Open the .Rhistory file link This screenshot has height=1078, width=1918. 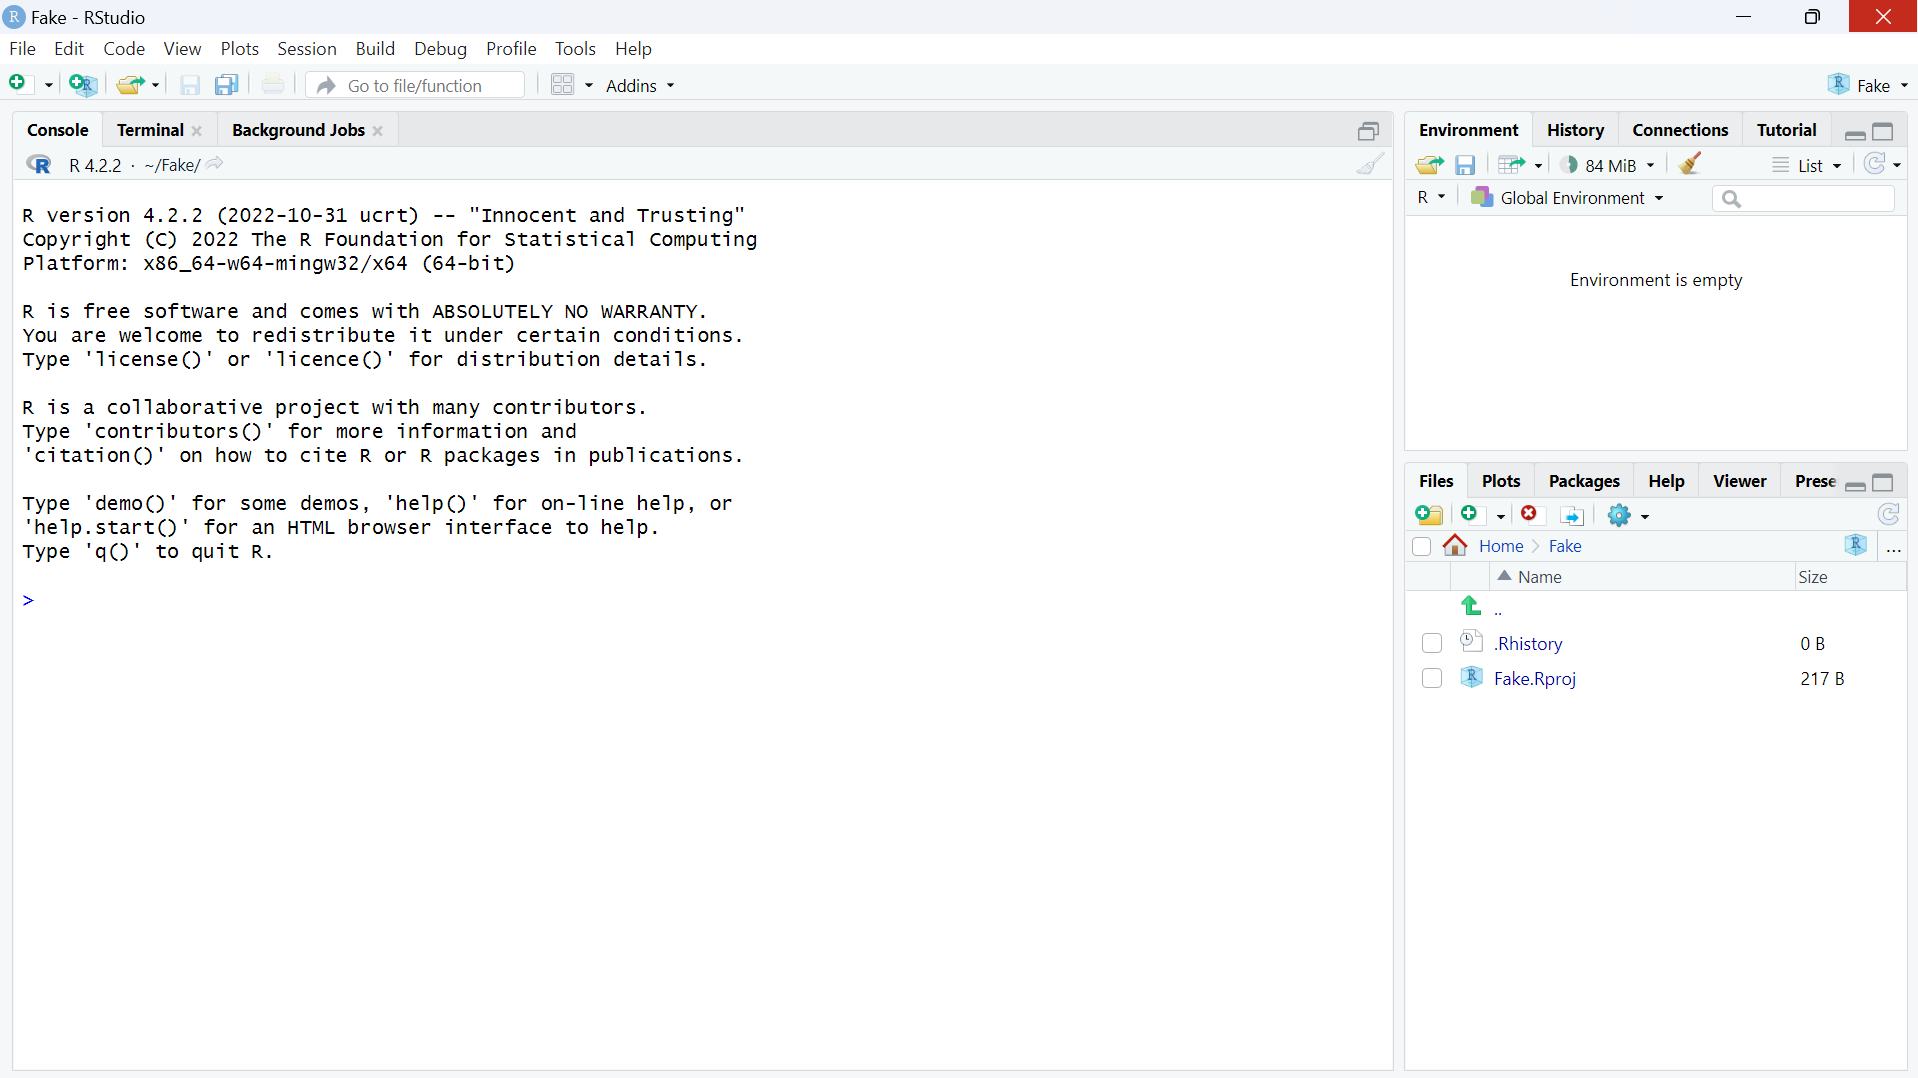tap(1528, 643)
